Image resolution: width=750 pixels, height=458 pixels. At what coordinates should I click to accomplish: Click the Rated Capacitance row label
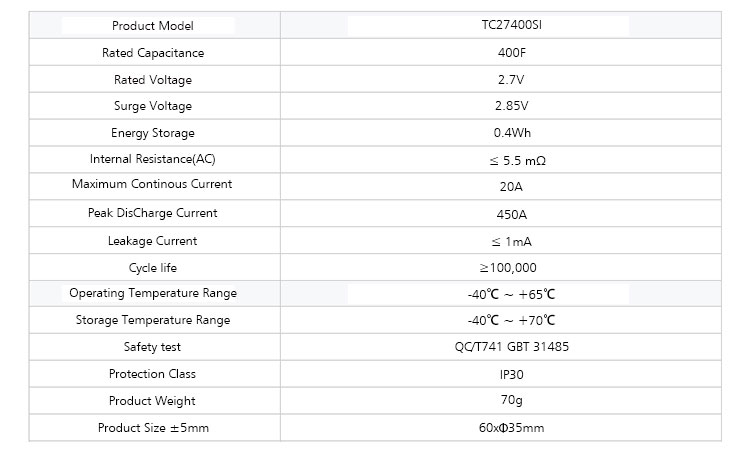point(153,53)
